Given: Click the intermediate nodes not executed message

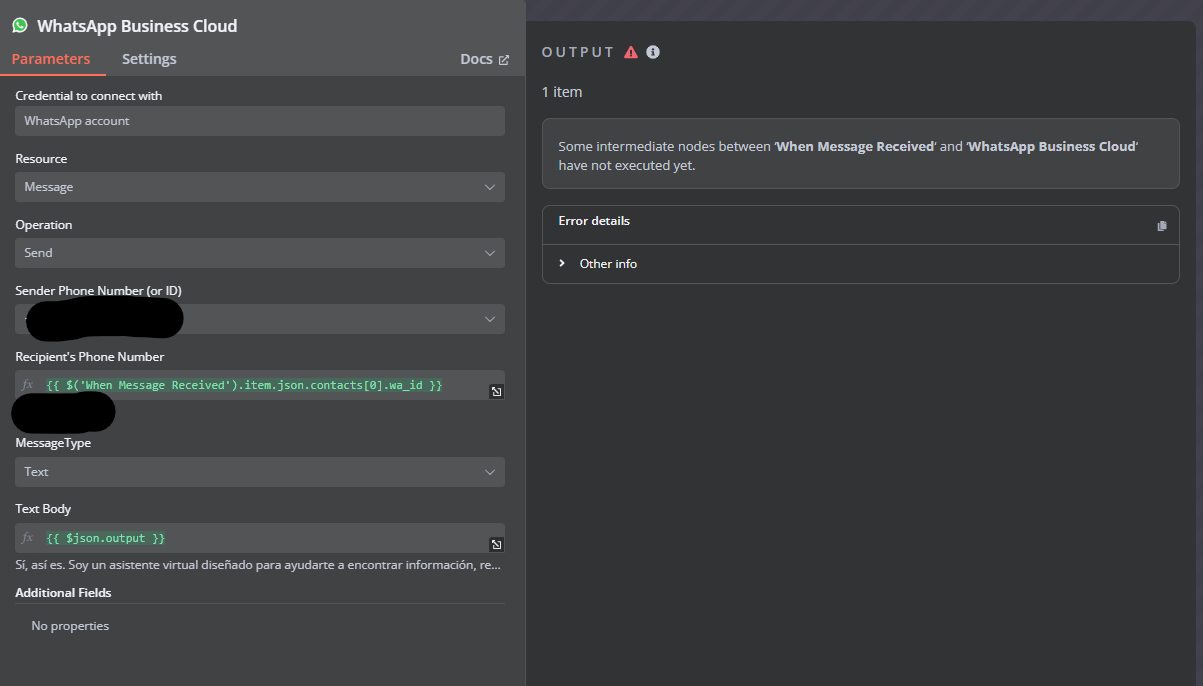Looking at the screenshot, I should (860, 156).
